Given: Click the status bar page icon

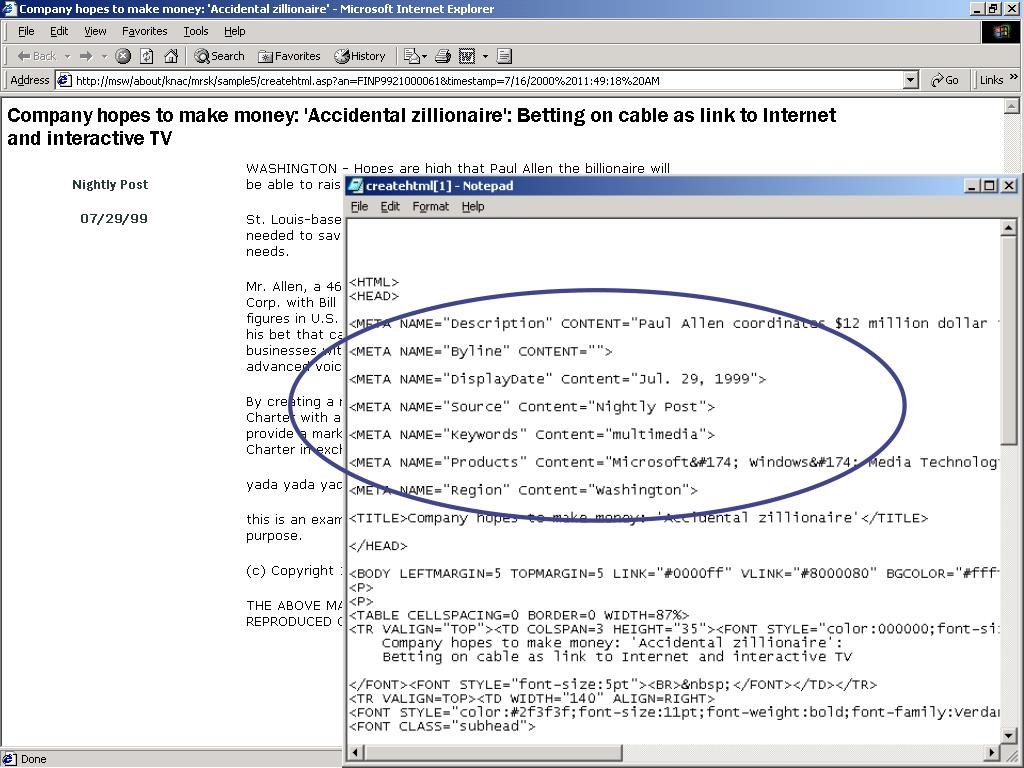Looking at the screenshot, I should 9,759.
